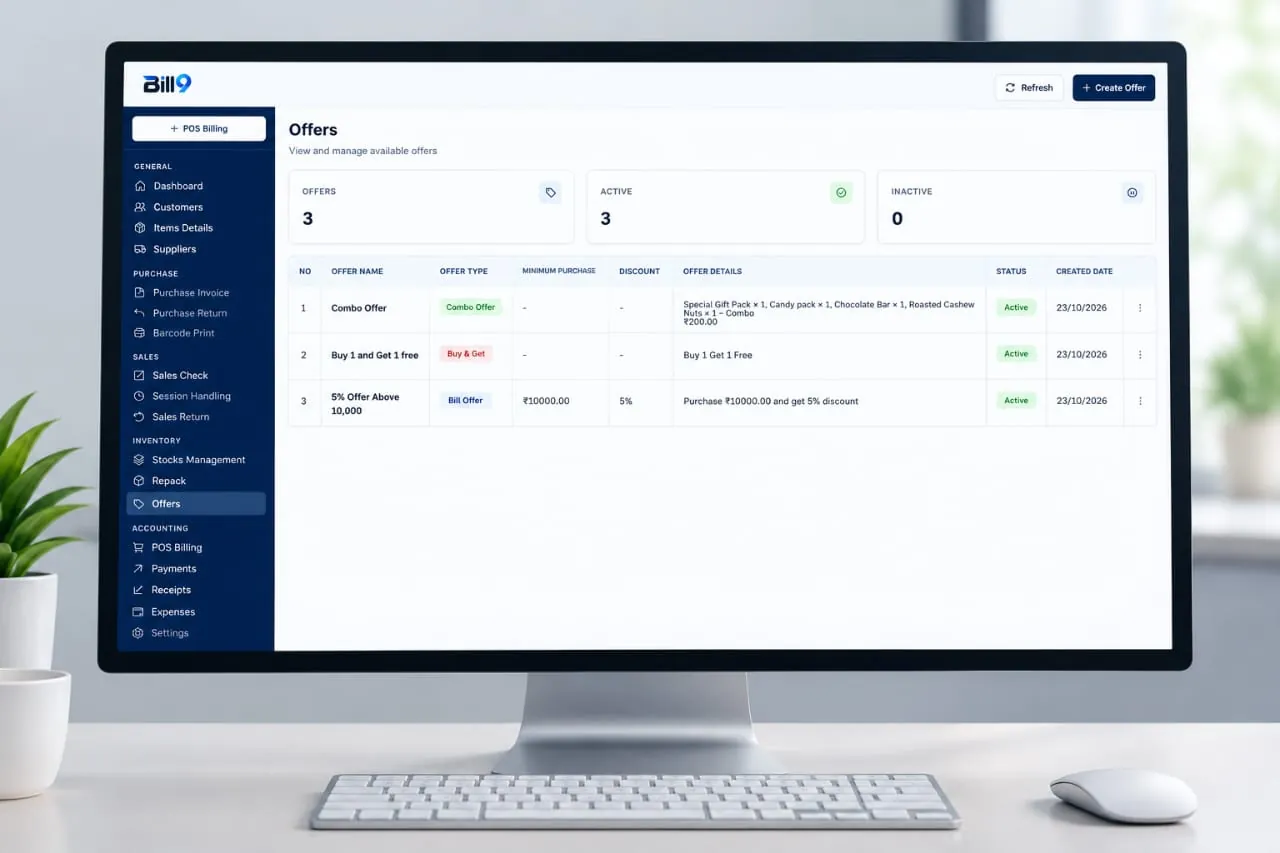Click the Customers people icon
Screen dimensions: 1280x853
tap(140, 207)
